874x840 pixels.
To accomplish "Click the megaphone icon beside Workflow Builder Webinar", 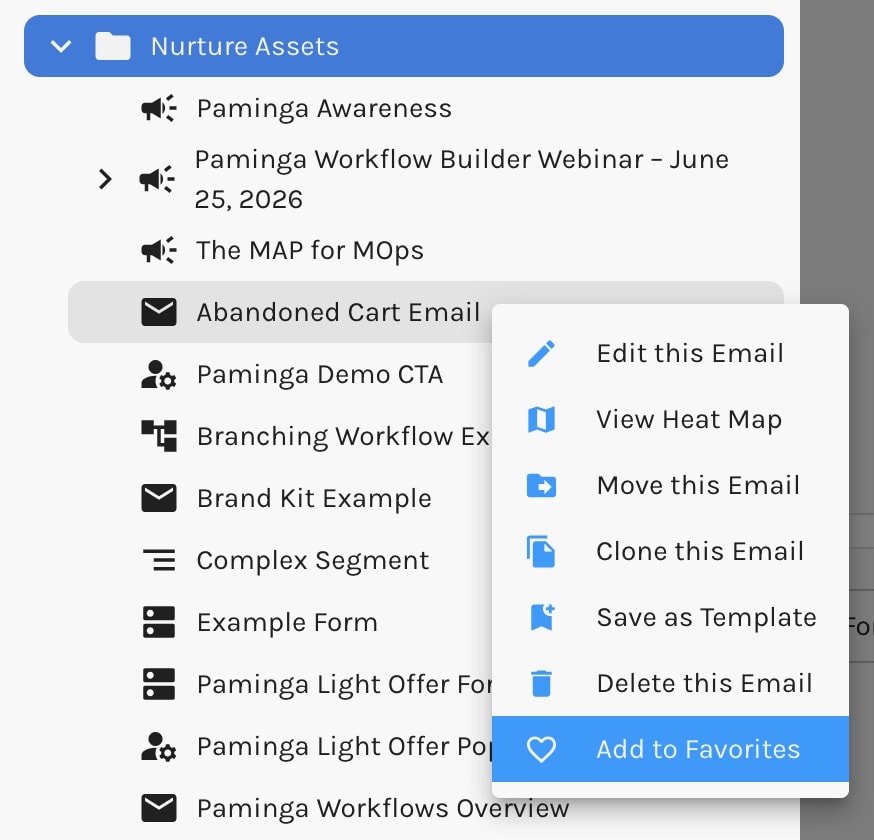I will click(157, 179).
